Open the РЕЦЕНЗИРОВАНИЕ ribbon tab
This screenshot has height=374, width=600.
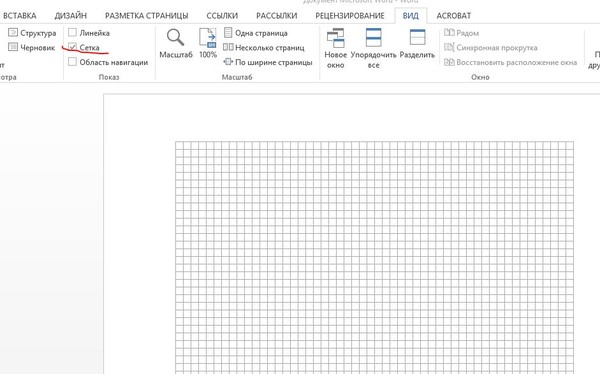pos(350,16)
